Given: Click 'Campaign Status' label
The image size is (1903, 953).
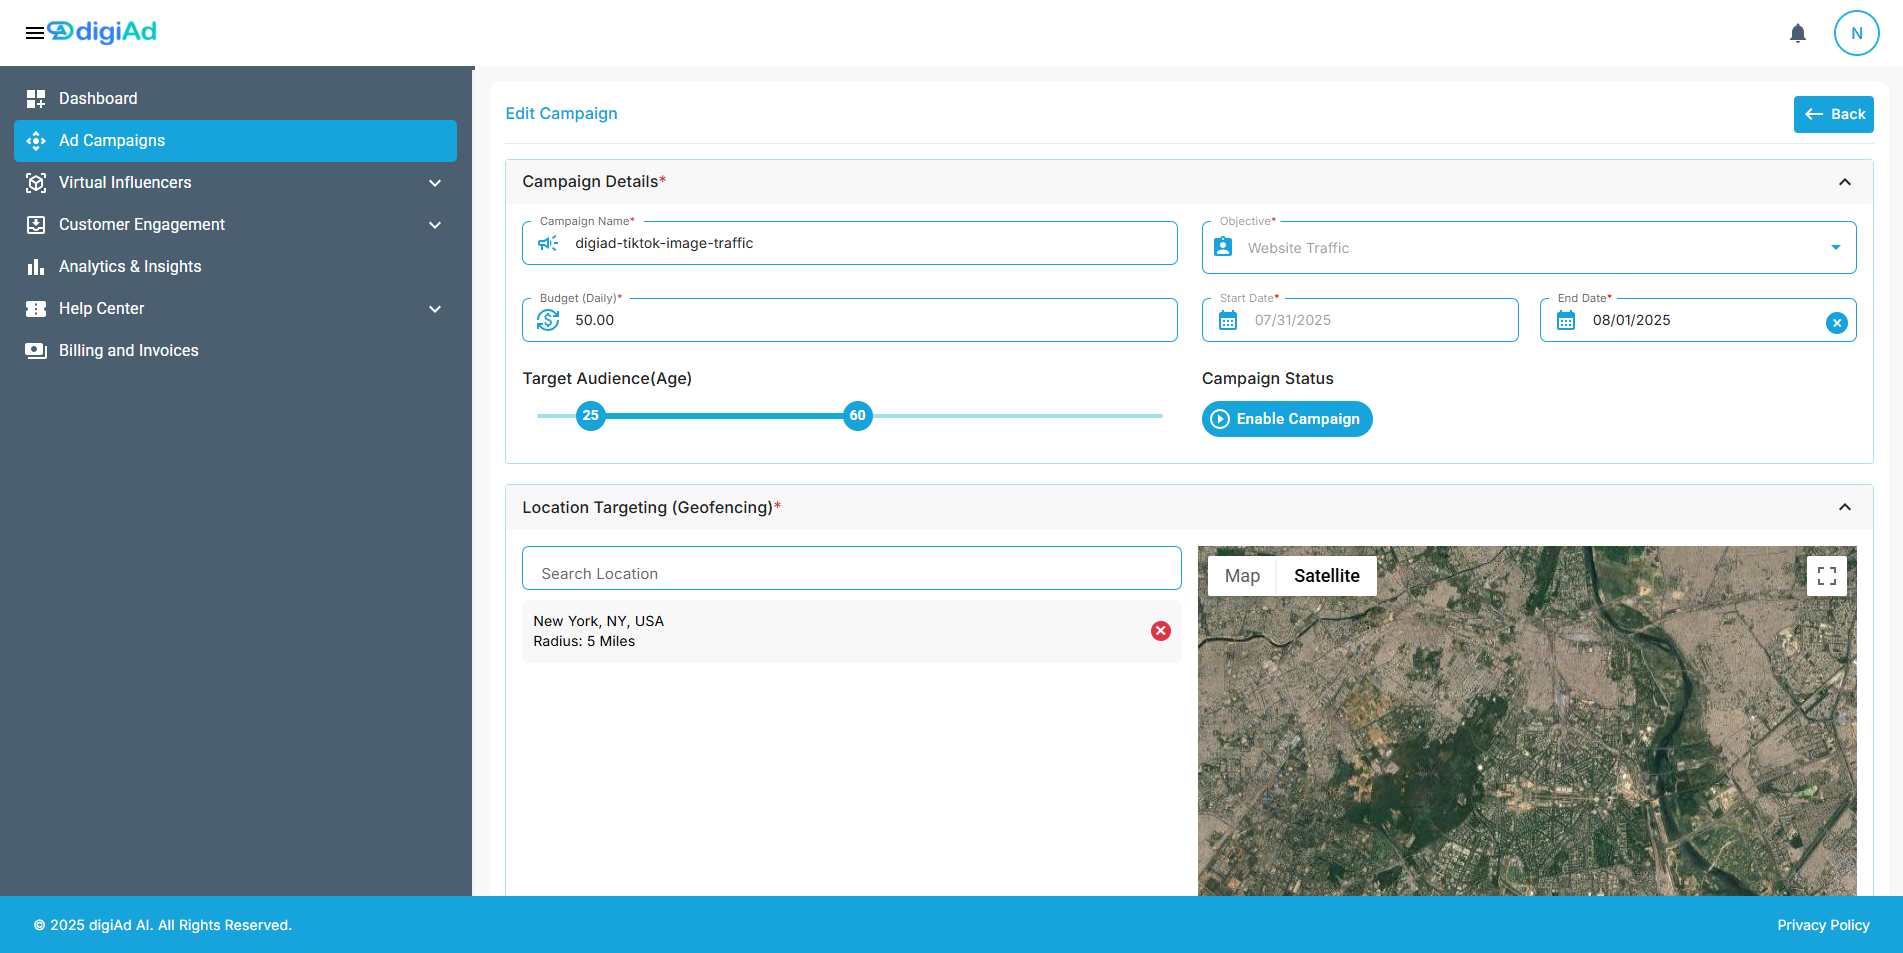Looking at the screenshot, I should coord(1267,379).
